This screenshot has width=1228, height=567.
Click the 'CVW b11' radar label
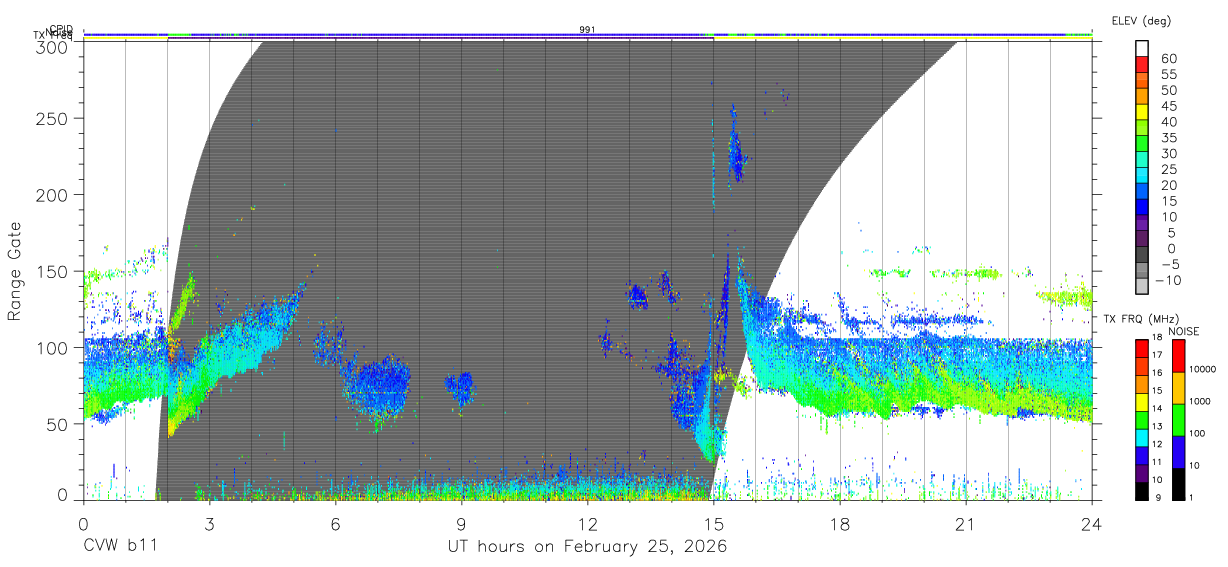(119, 547)
